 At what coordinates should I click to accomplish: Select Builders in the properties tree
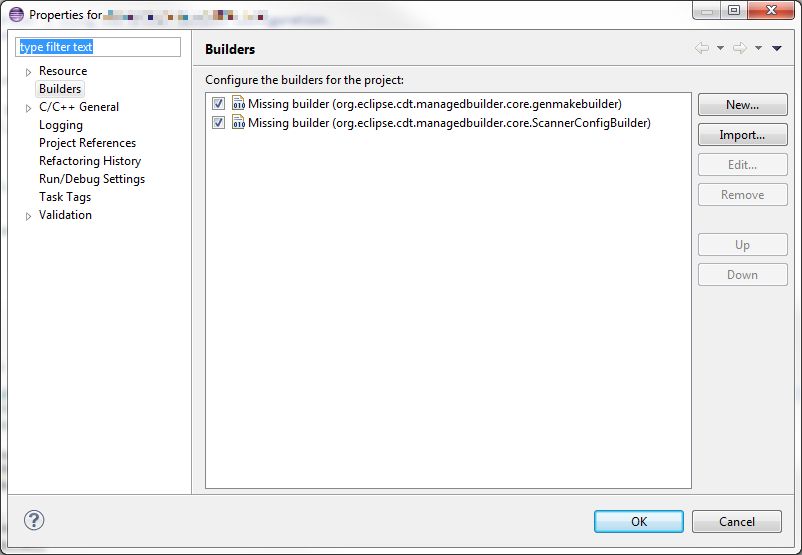(60, 88)
